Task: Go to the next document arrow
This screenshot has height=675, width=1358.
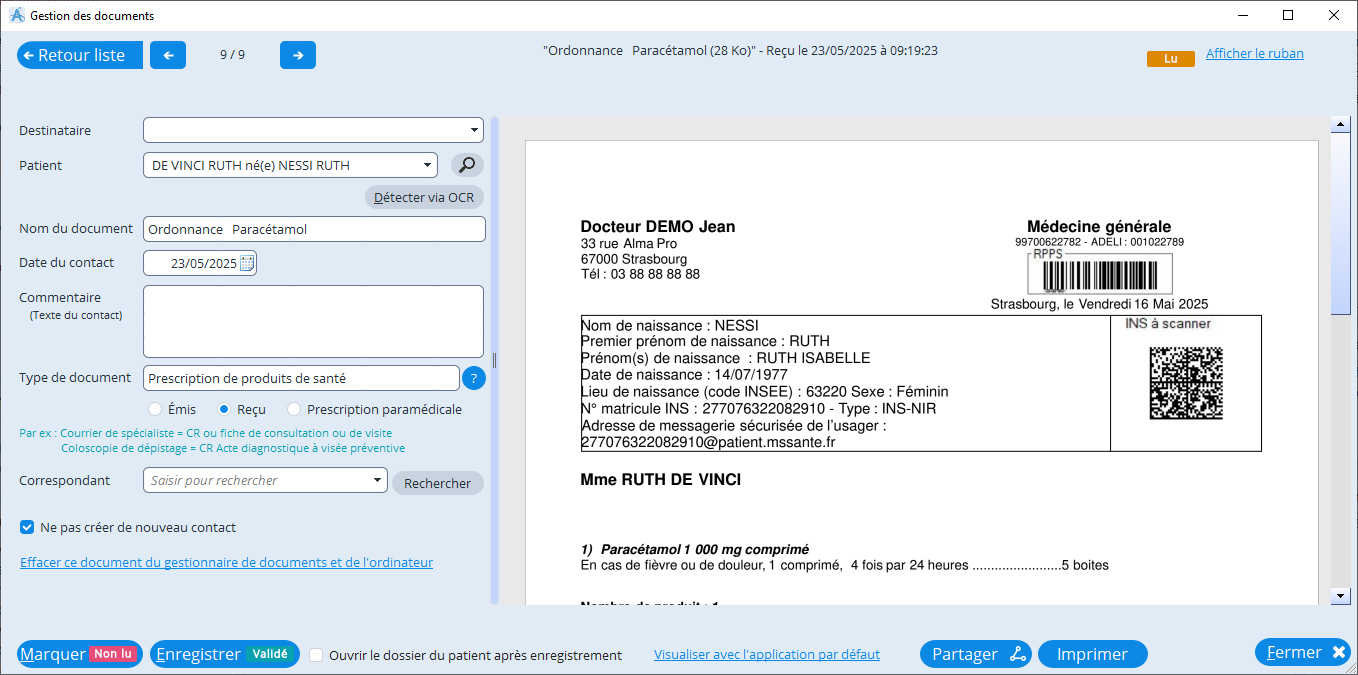Action: [298, 55]
